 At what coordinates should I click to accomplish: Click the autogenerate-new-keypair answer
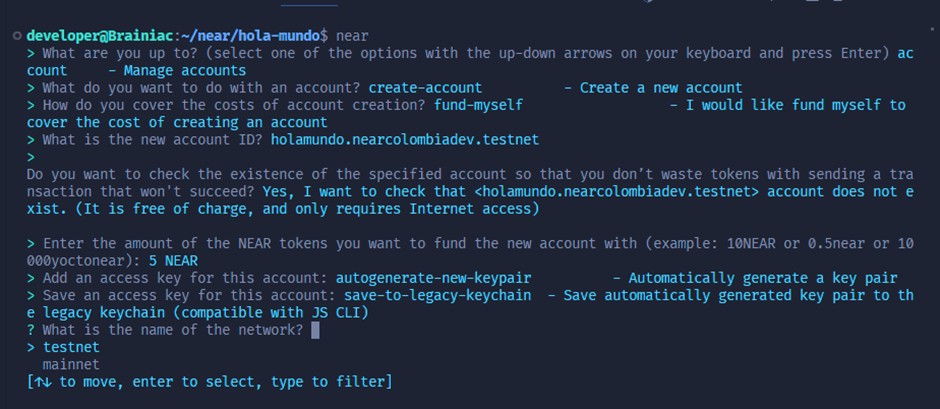pyautogui.click(x=433, y=278)
